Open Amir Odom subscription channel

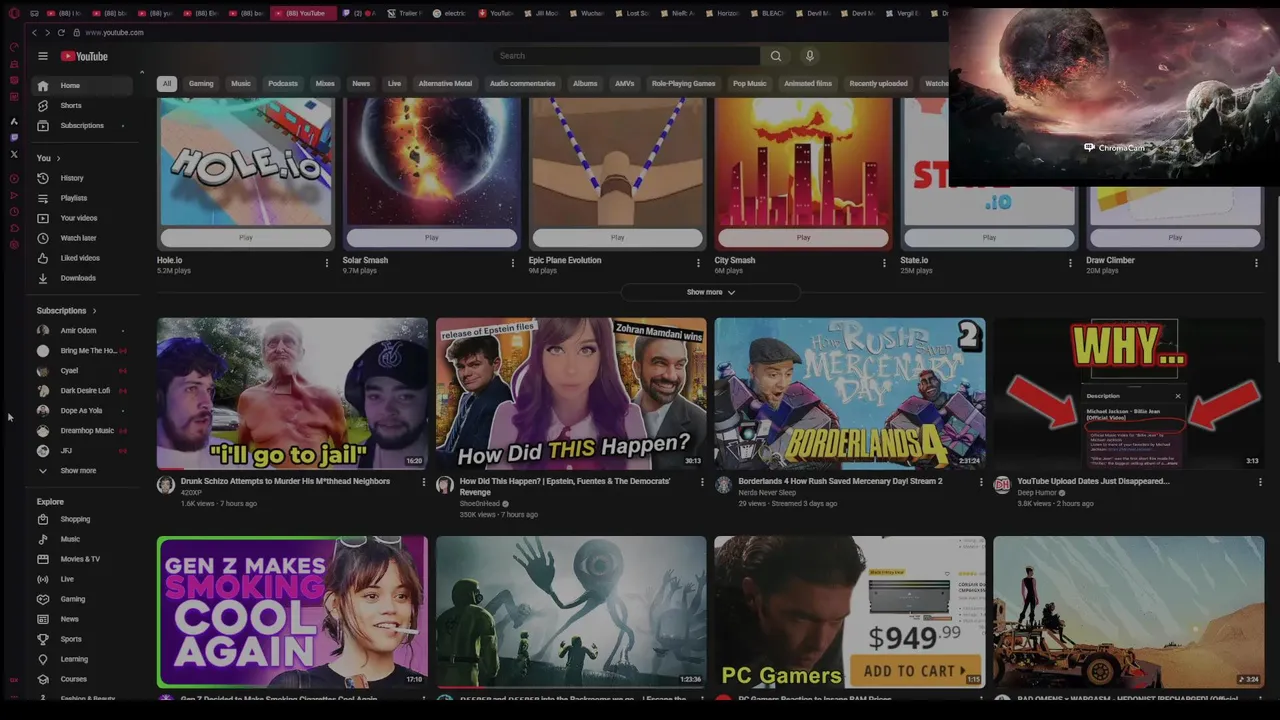82,331
